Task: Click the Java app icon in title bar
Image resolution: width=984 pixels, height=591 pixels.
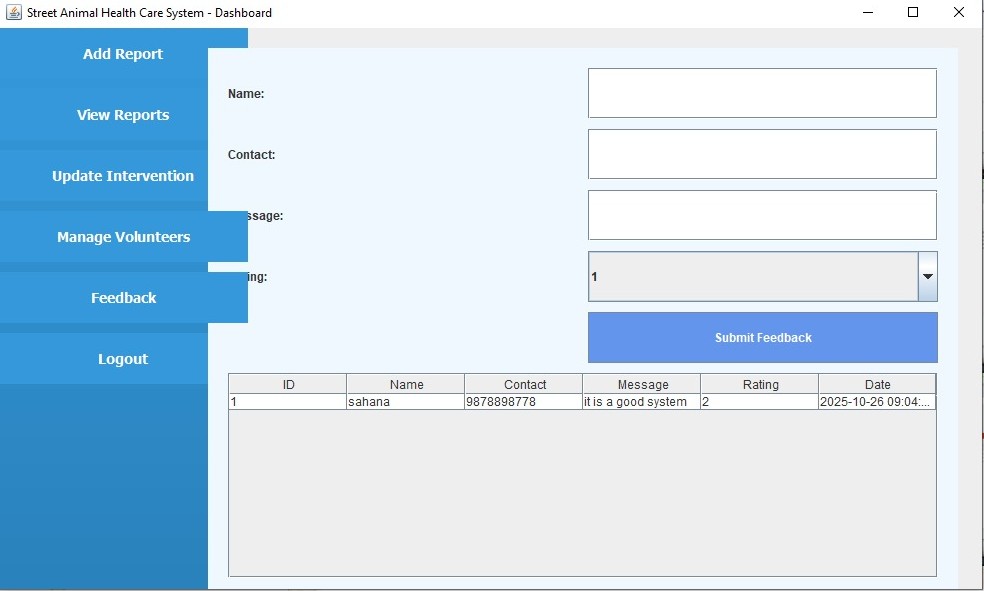Action: pos(12,12)
